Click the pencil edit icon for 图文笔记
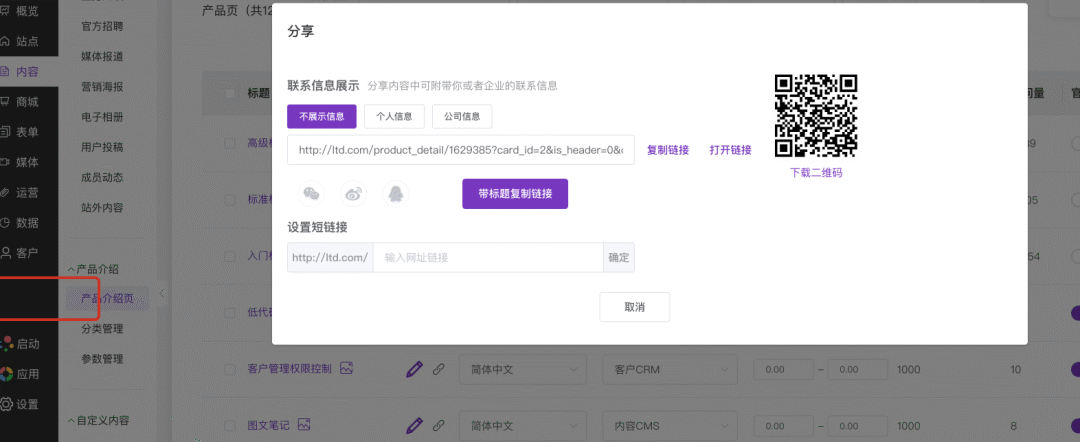The width and height of the screenshot is (1080, 442). click(x=414, y=425)
